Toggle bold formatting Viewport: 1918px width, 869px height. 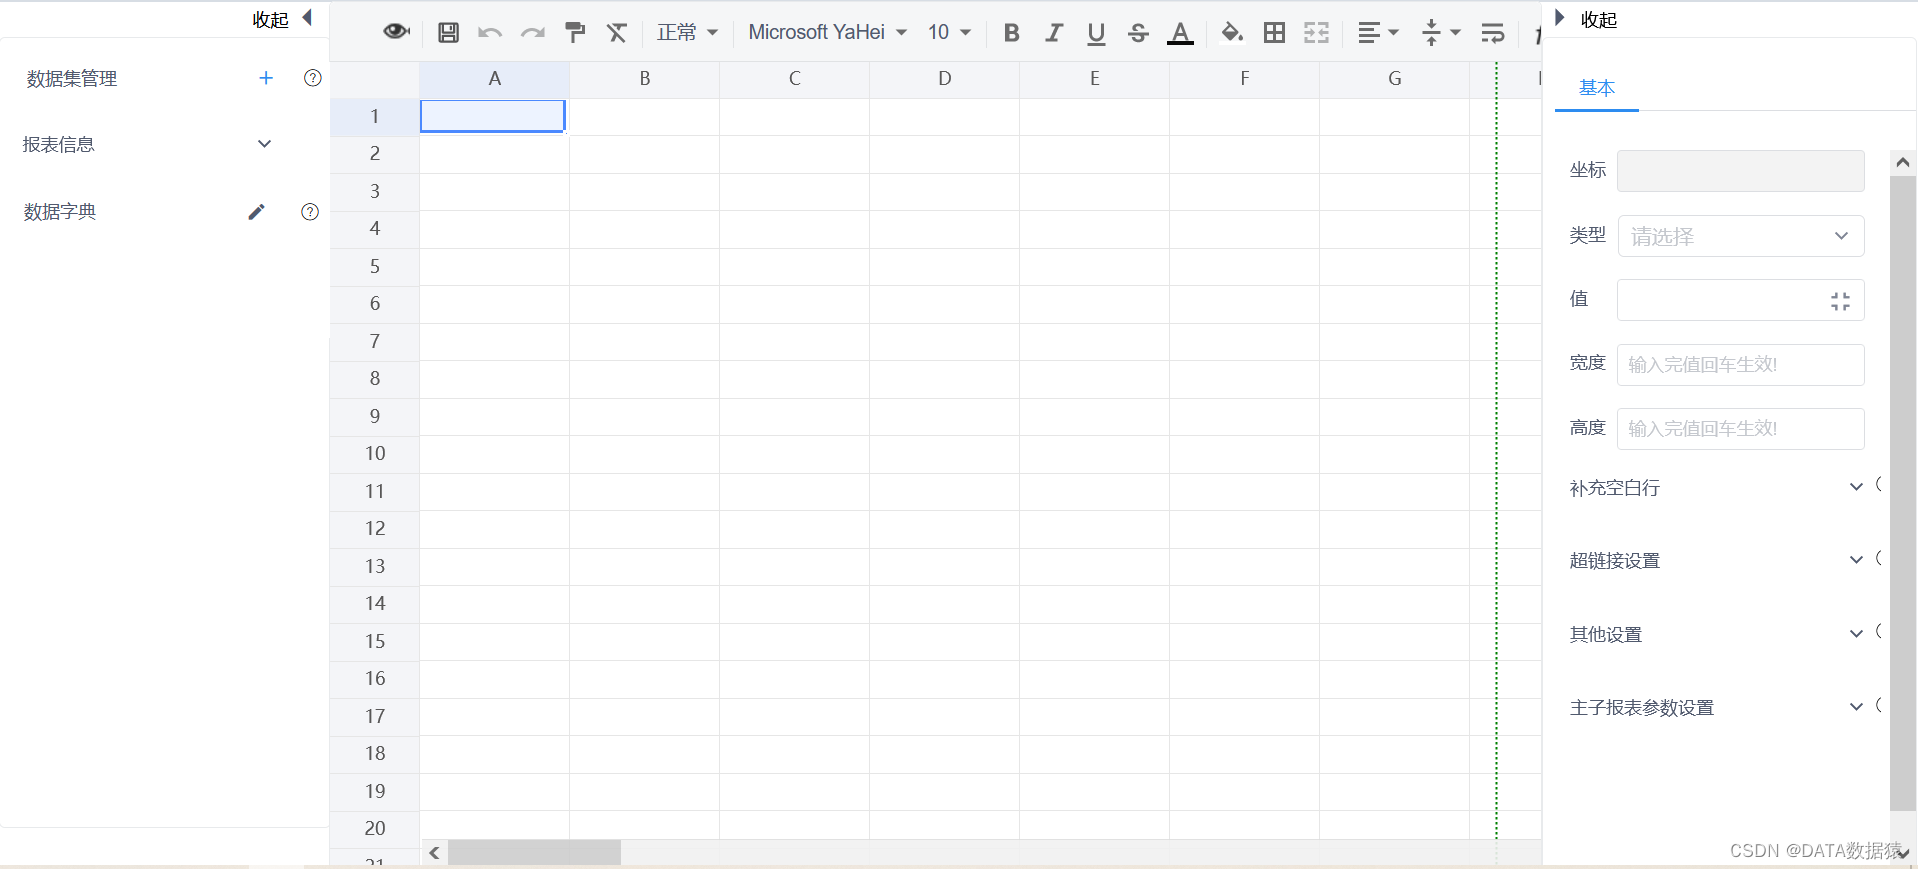click(x=1012, y=33)
